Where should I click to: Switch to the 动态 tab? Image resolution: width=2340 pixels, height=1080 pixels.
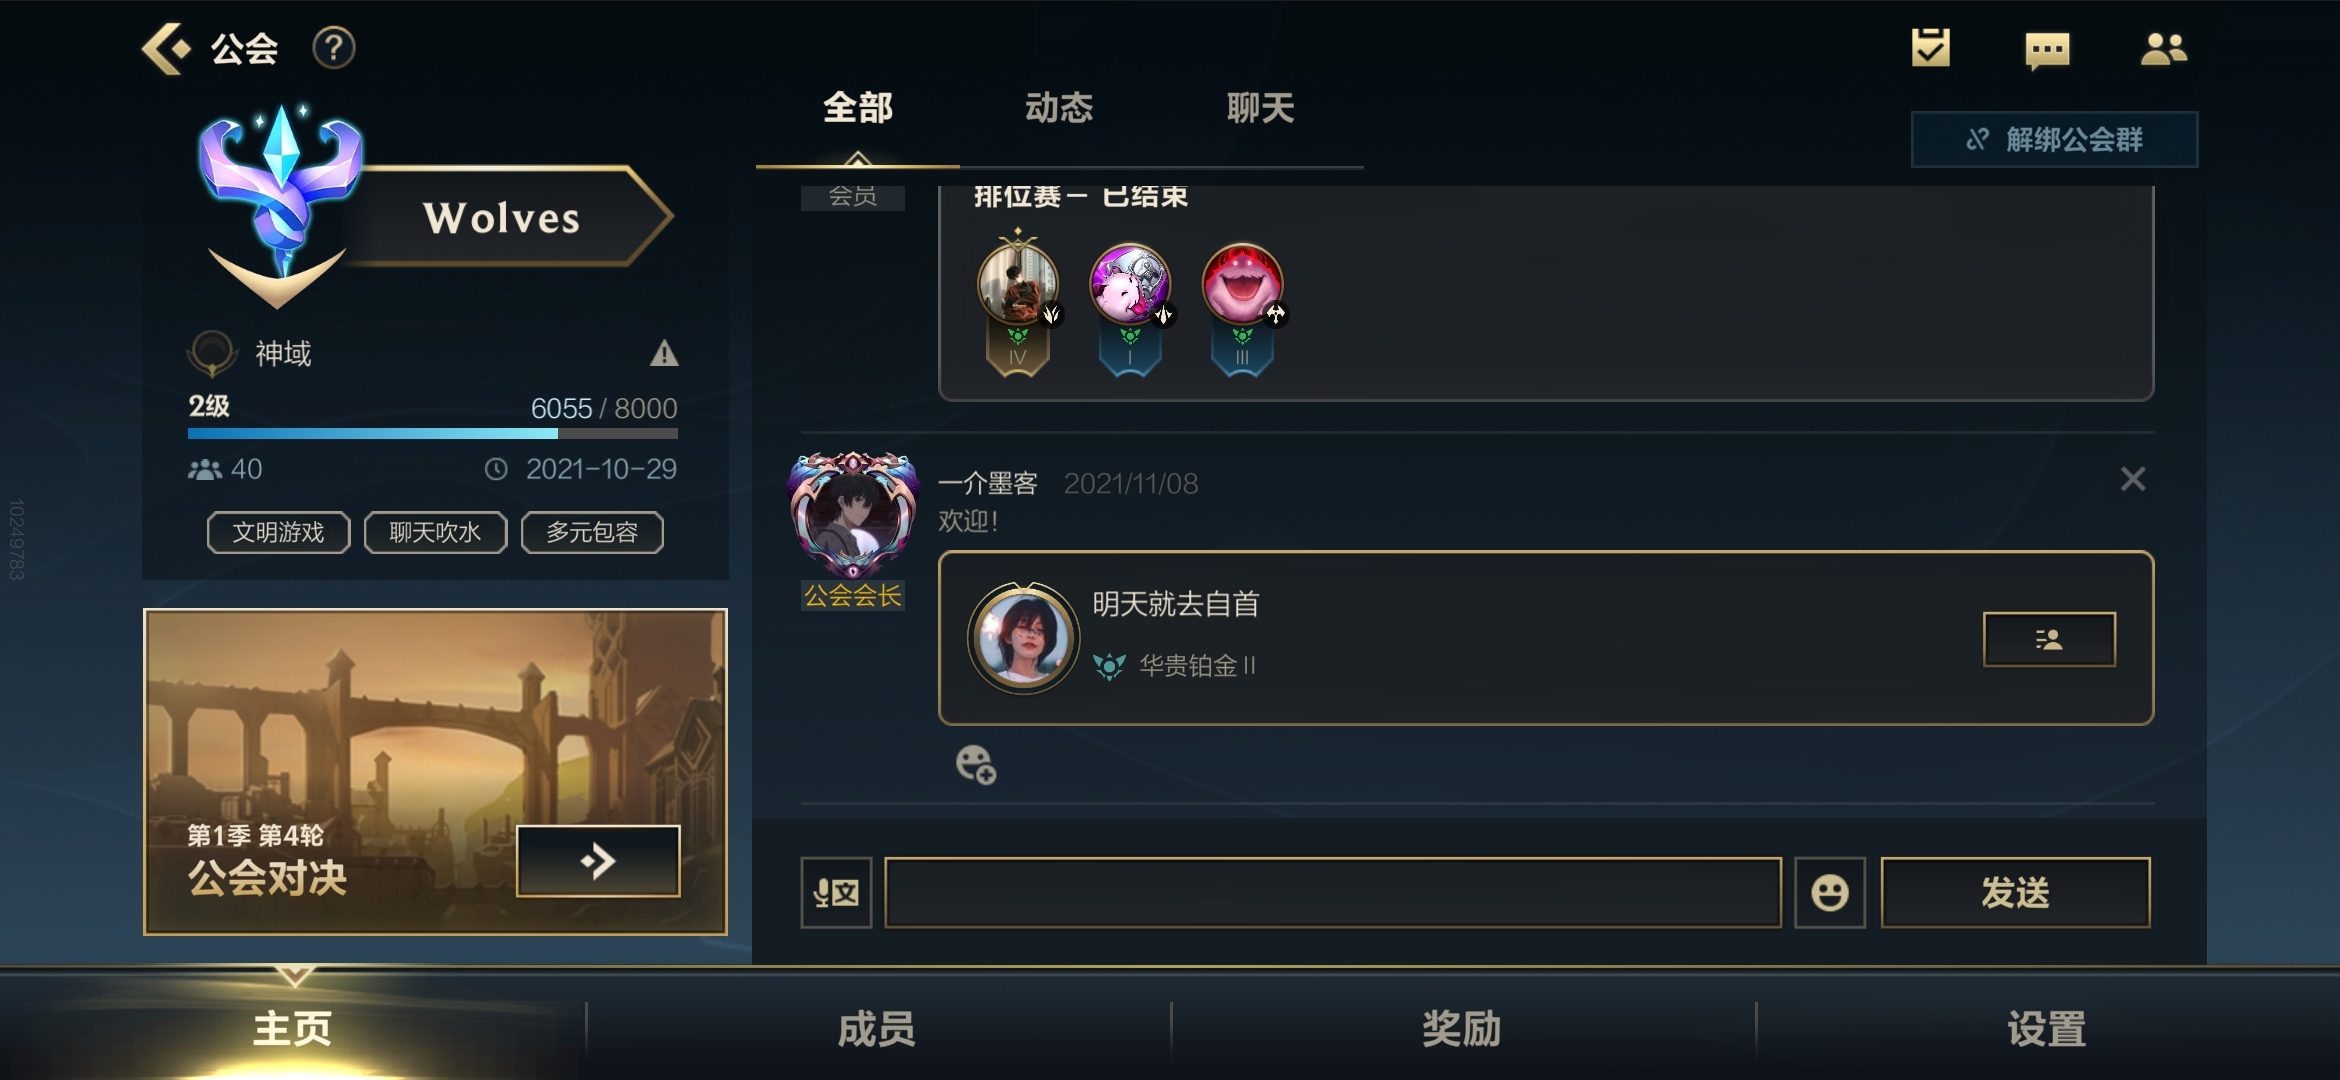pyautogui.click(x=1059, y=108)
